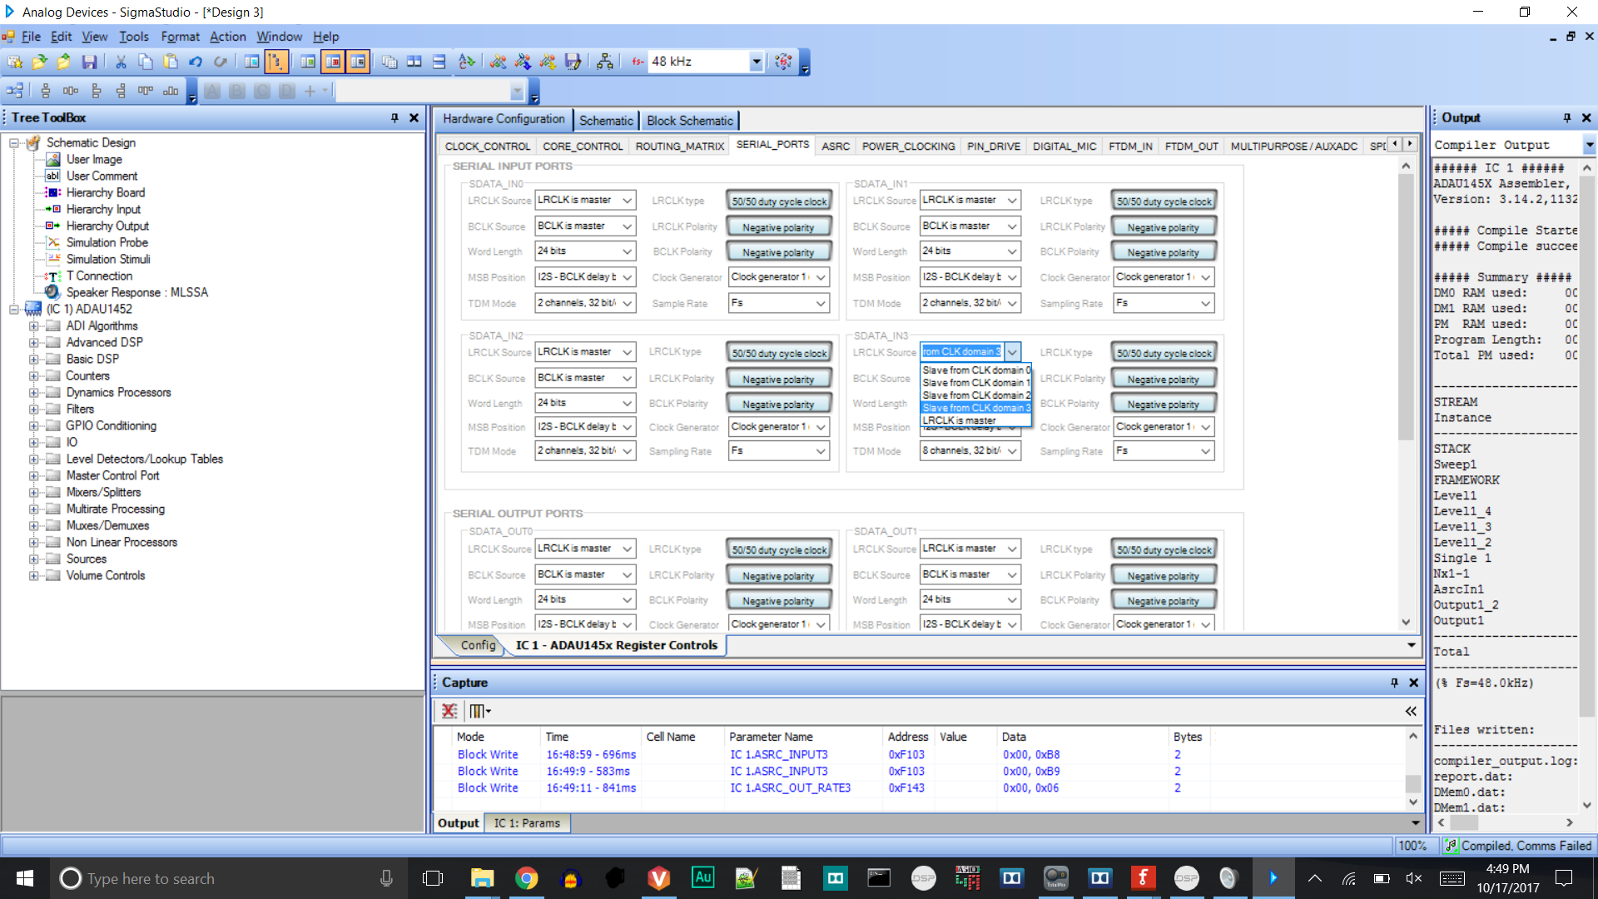Toggle SDATA_IN1 LRCLK Polarity Negative polarity

tap(1163, 227)
